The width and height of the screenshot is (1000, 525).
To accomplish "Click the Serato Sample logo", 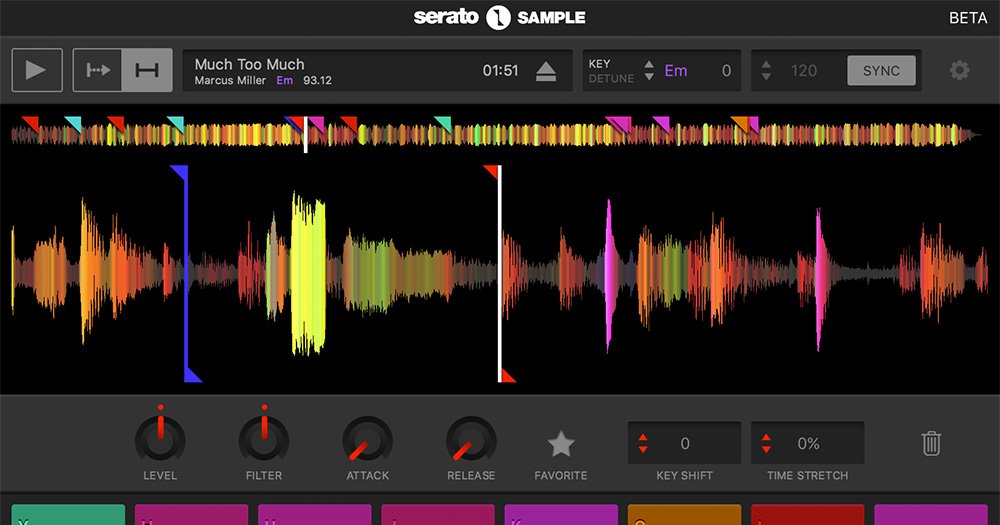I will pyautogui.click(x=499, y=17).
